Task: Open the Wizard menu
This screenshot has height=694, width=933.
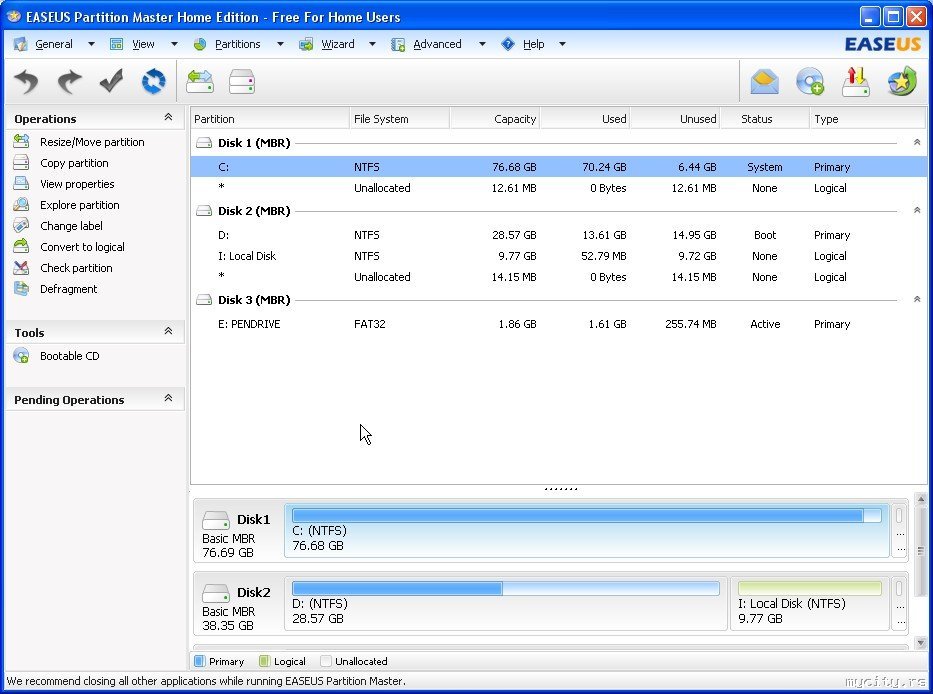Action: 337,44
